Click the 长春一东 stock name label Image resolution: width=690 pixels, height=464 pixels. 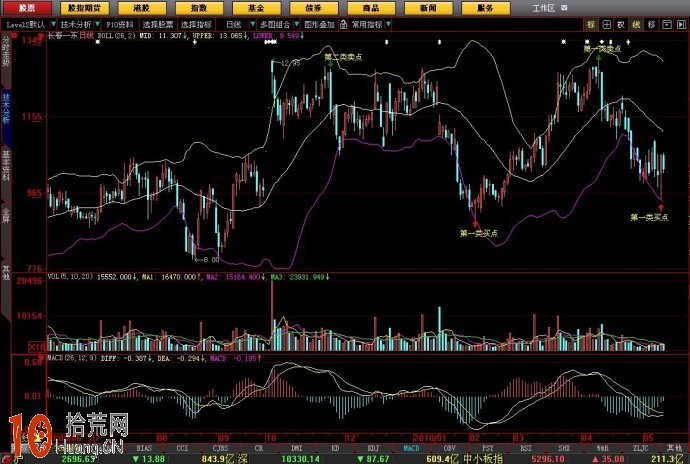[62, 36]
